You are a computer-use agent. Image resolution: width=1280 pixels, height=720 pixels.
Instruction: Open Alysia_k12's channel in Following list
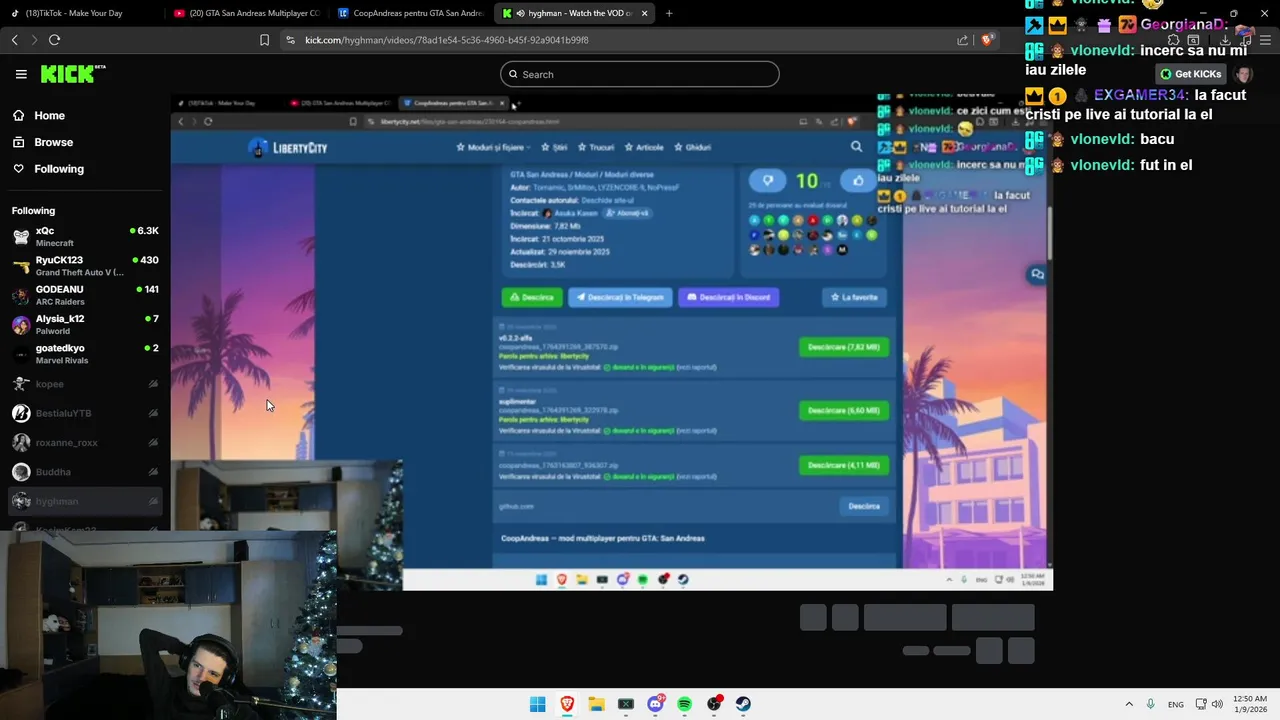point(85,325)
